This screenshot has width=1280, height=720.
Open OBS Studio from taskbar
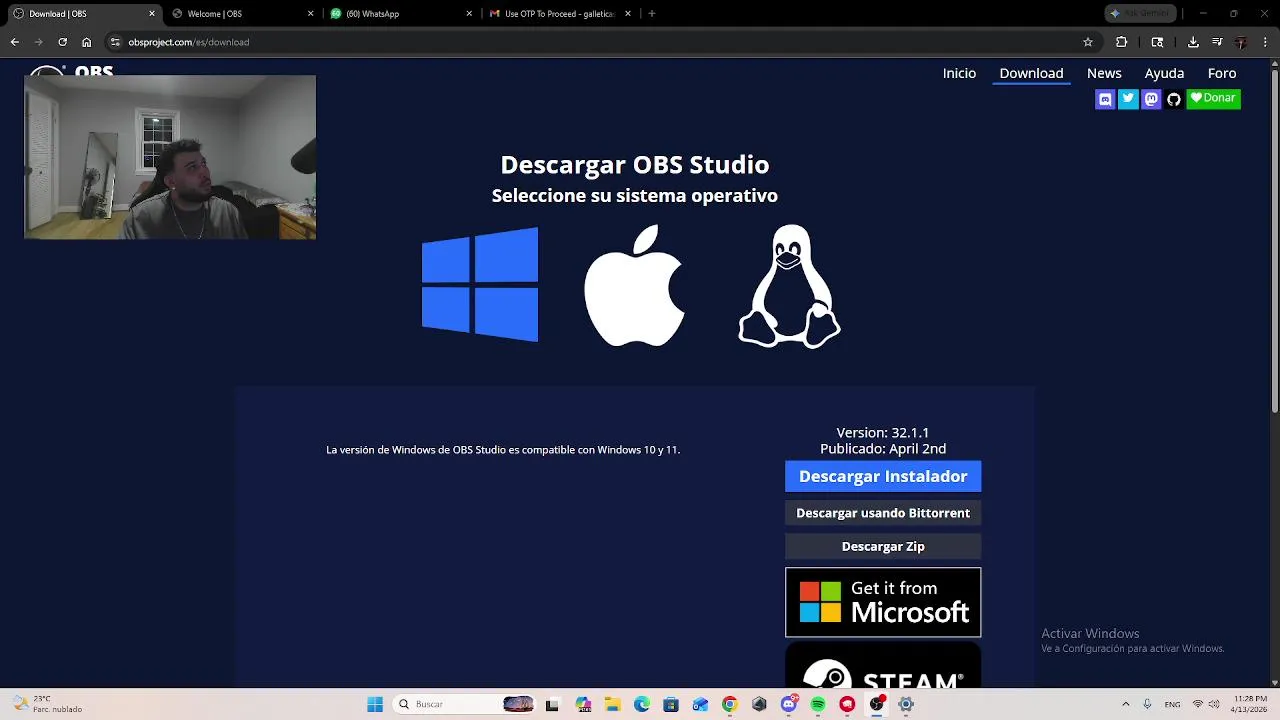pyautogui.click(x=877, y=704)
